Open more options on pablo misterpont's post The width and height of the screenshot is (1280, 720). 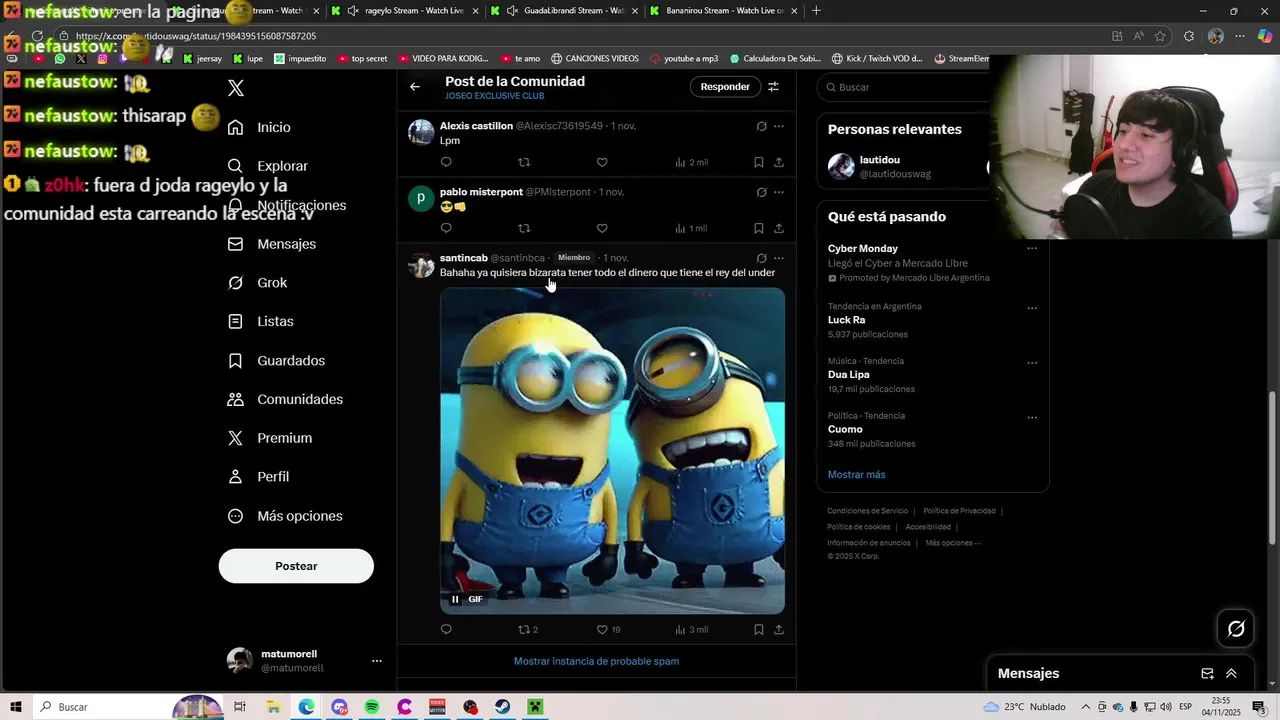(x=779, y=192)
